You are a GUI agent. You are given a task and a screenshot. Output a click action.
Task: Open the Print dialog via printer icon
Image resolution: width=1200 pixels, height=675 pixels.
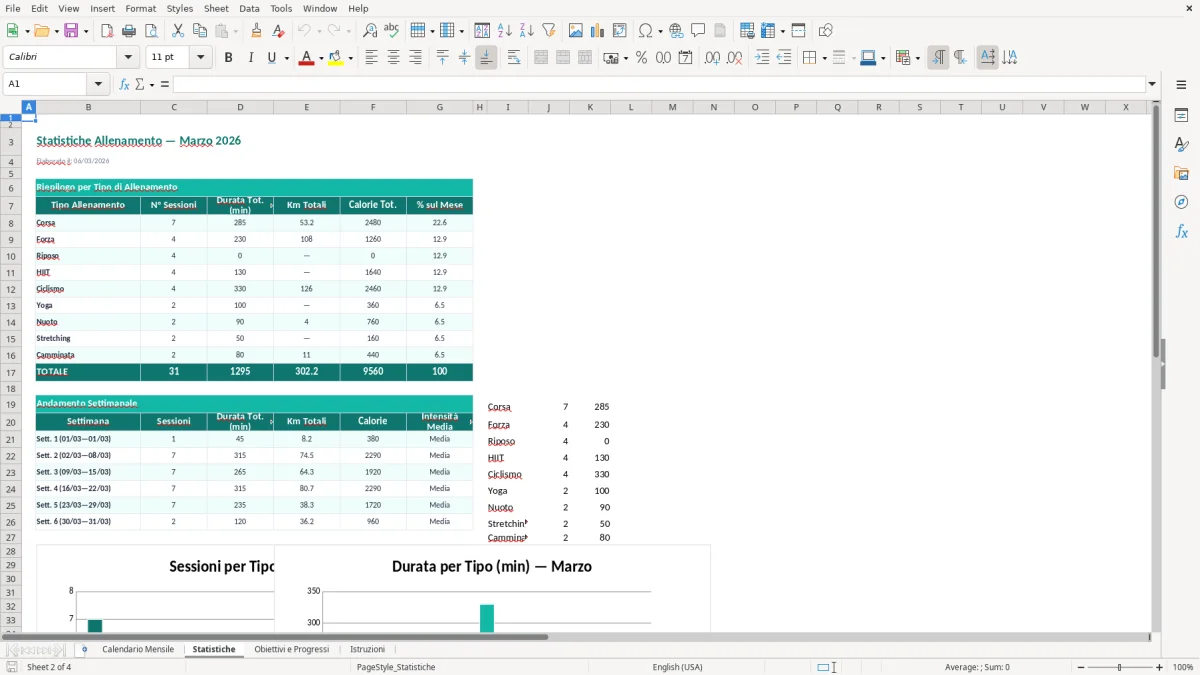pos(129,31)
